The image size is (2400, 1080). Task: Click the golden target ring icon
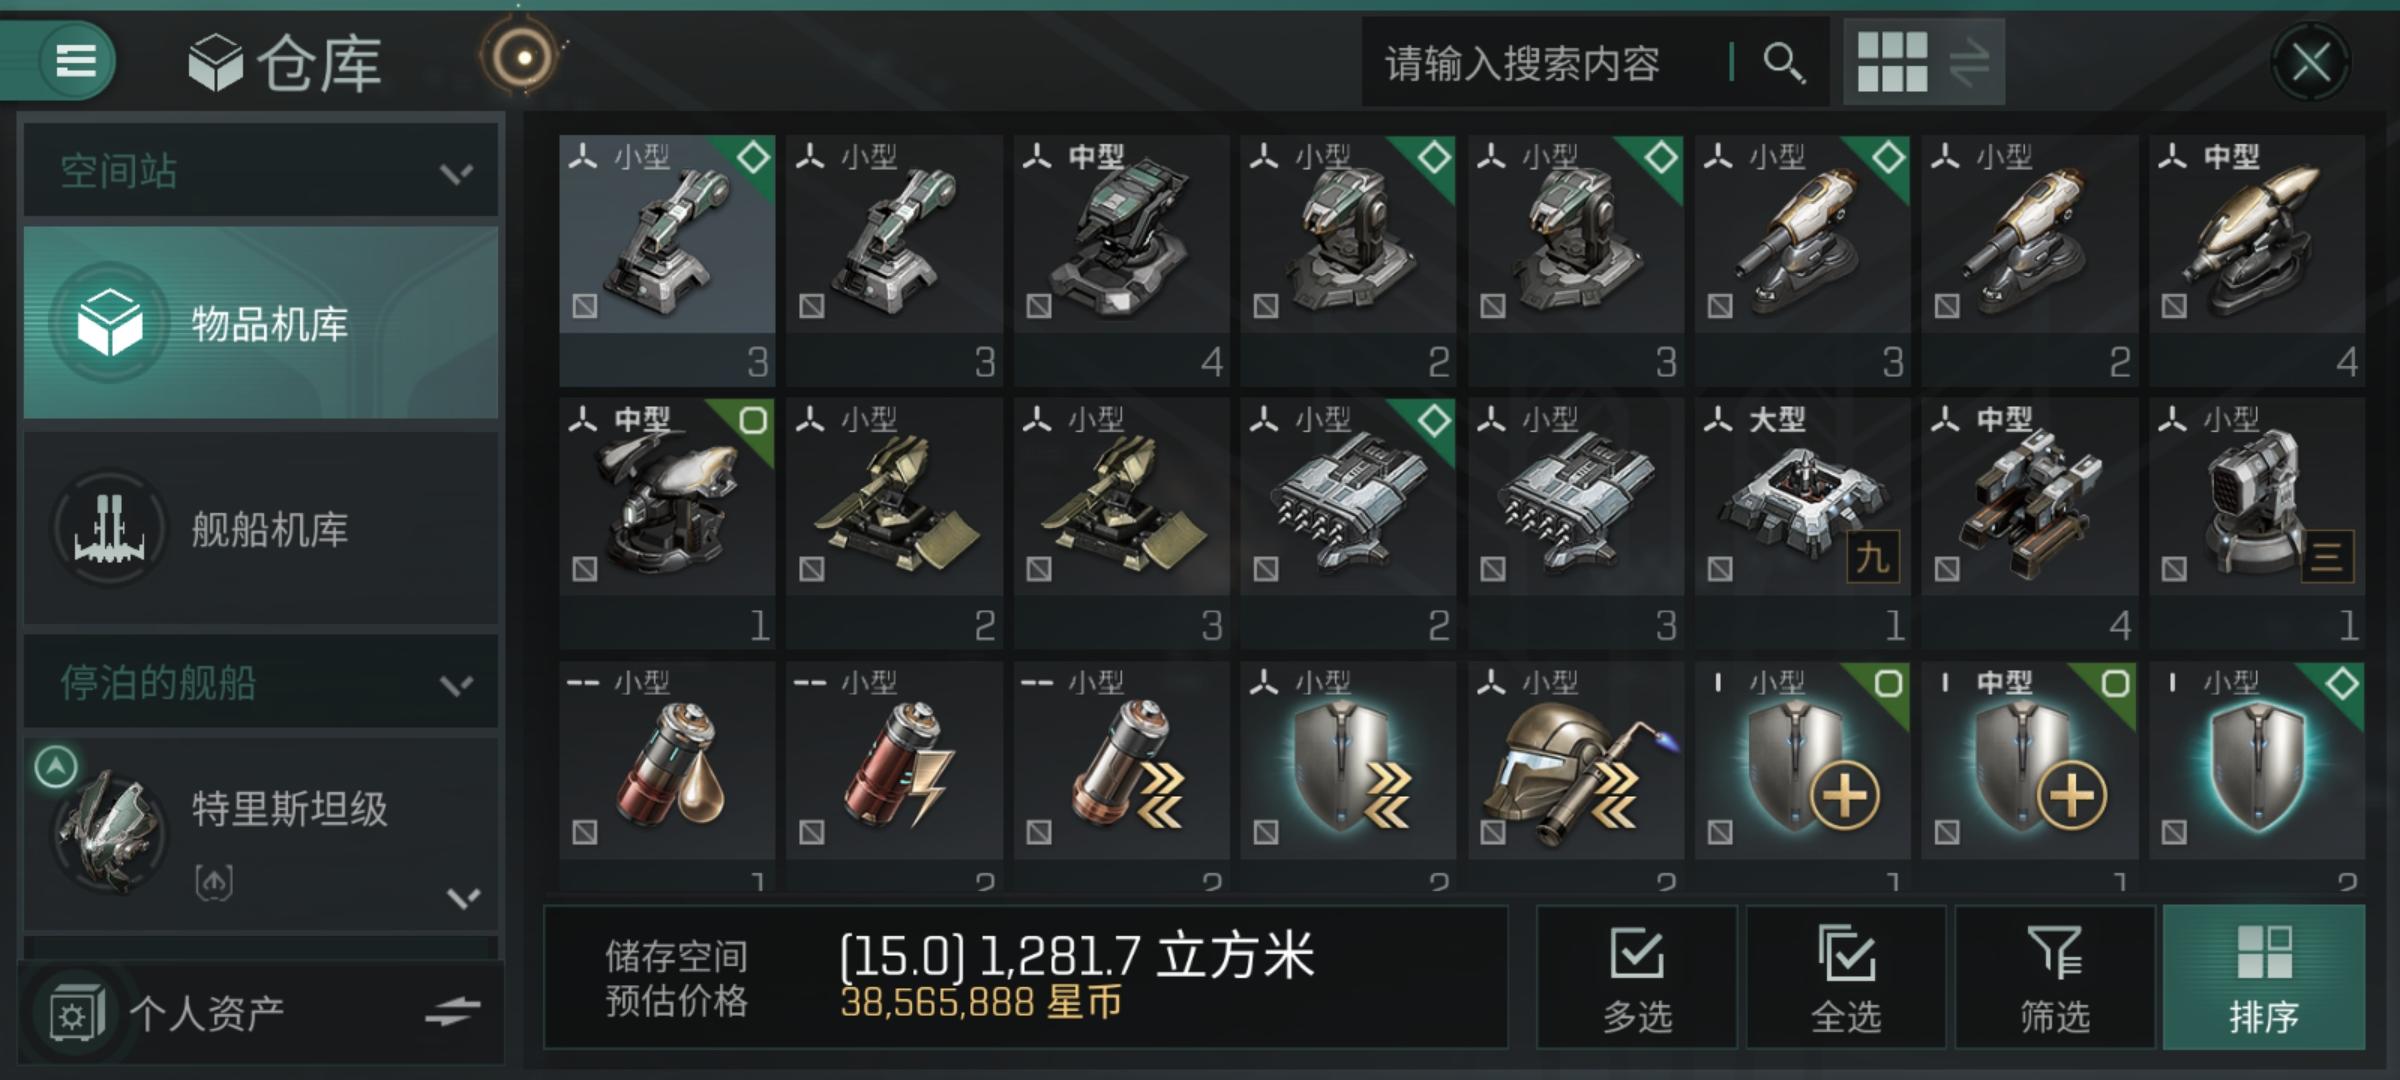[523, 57]
